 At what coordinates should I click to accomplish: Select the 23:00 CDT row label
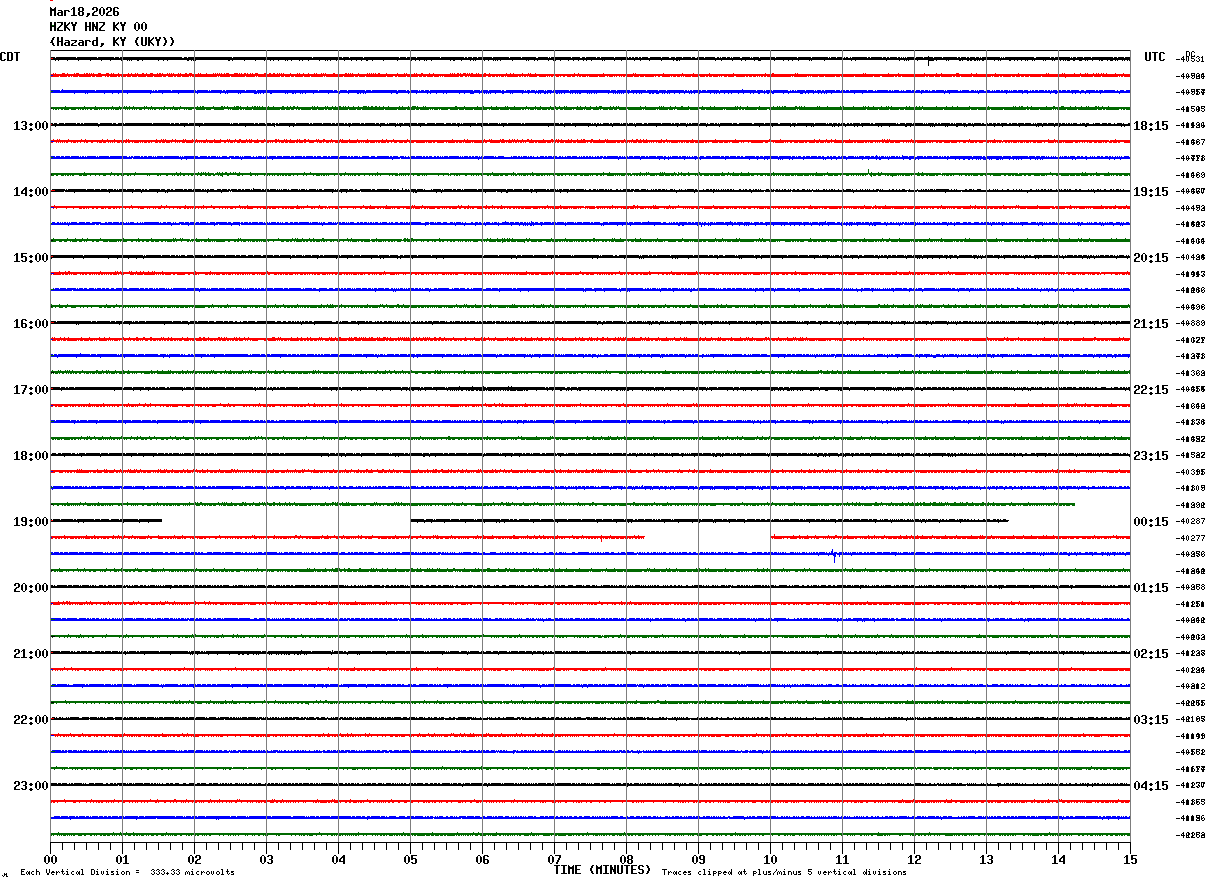click(30, 786)
